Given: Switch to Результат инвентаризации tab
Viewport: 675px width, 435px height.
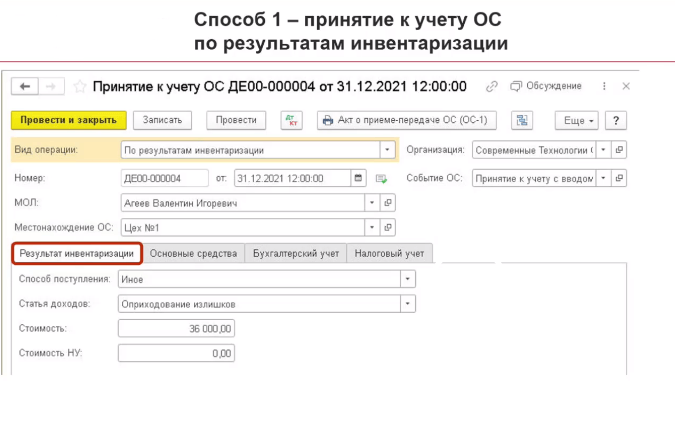Looking at the screenshot, I should pos(77,253).
